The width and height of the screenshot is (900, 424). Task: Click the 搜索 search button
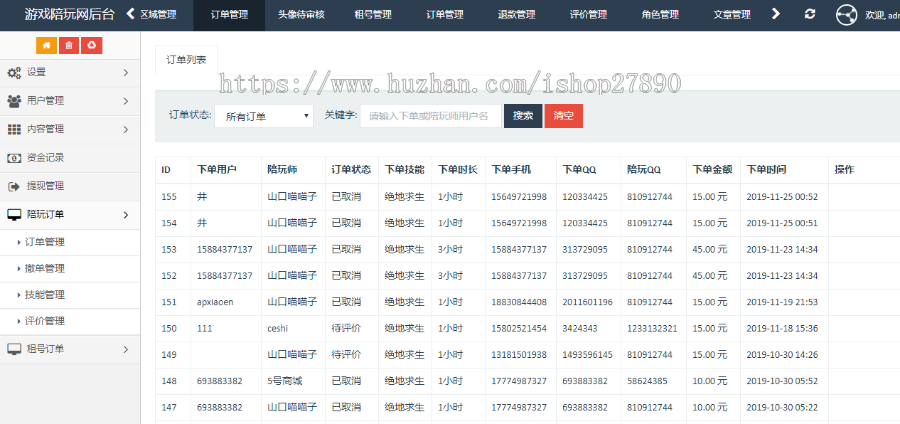click(523, 116)
